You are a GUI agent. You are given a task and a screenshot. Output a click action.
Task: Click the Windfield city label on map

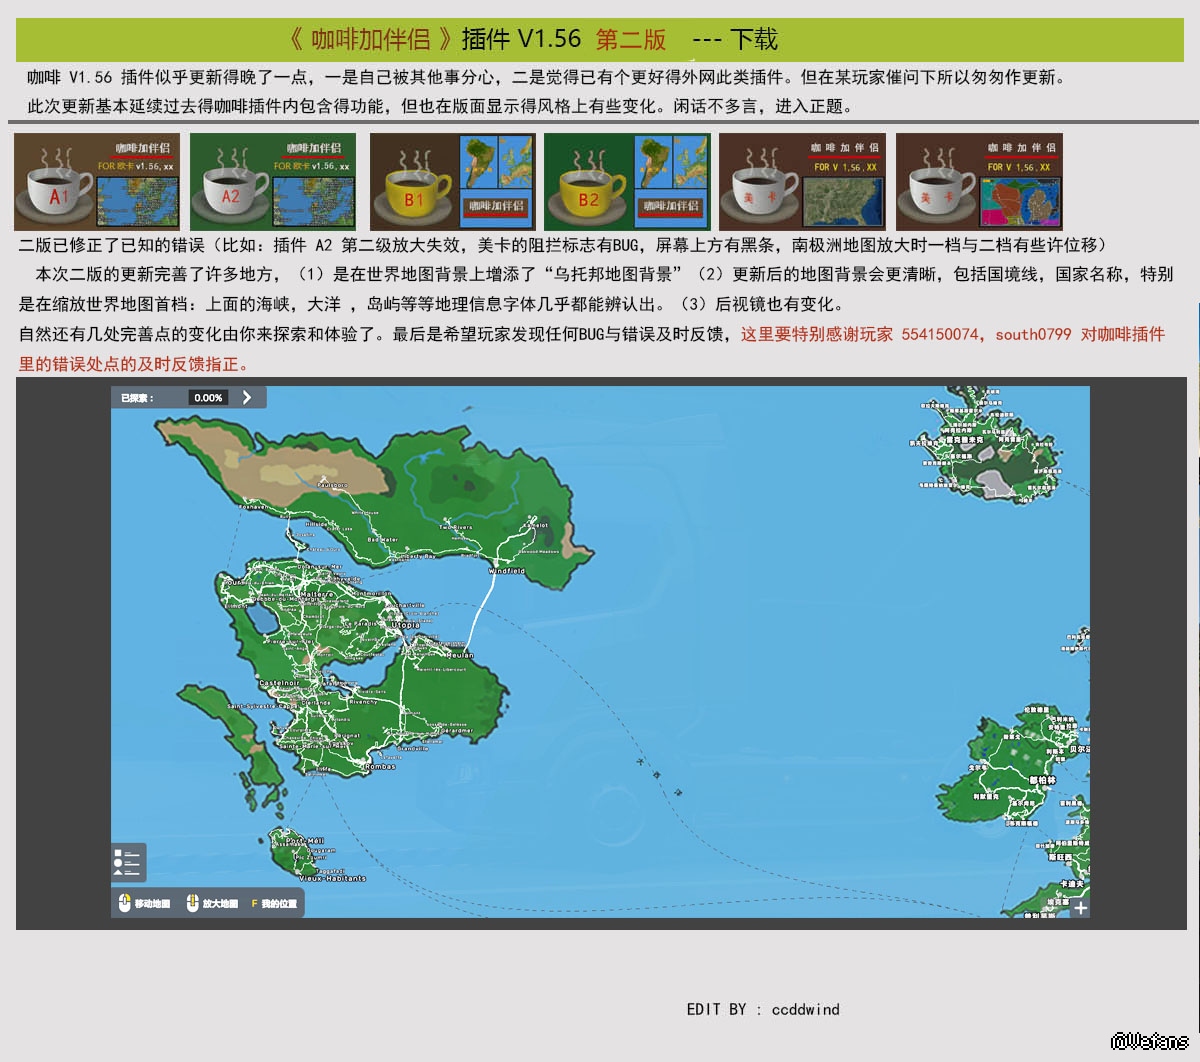(506, 571)
